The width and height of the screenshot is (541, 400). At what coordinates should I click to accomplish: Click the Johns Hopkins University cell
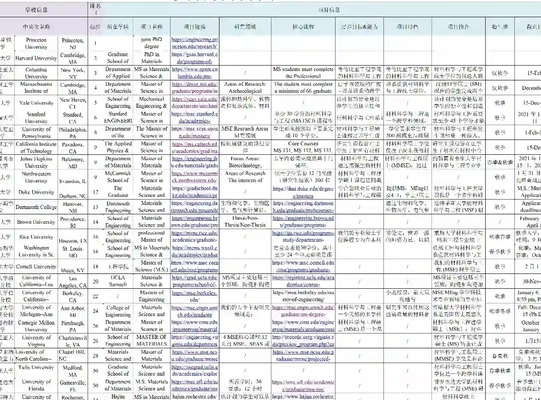pyautogui.click(x=36, y=162)
